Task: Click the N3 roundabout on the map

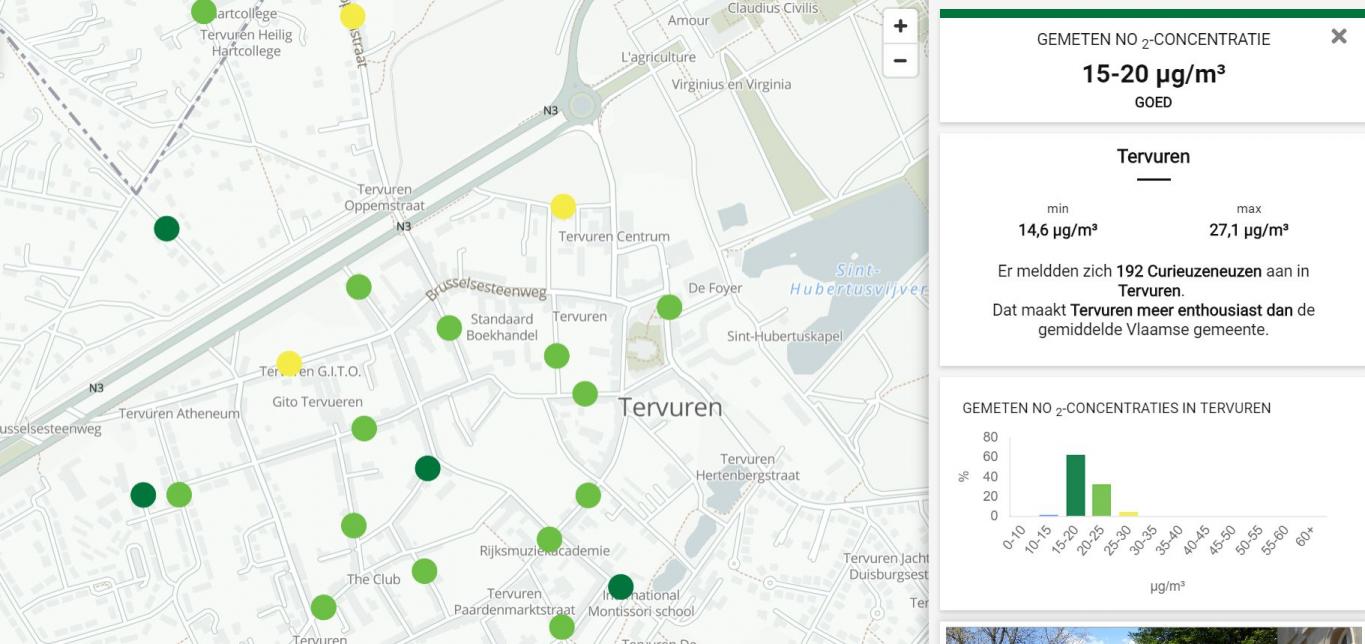Action: (582, 104)
